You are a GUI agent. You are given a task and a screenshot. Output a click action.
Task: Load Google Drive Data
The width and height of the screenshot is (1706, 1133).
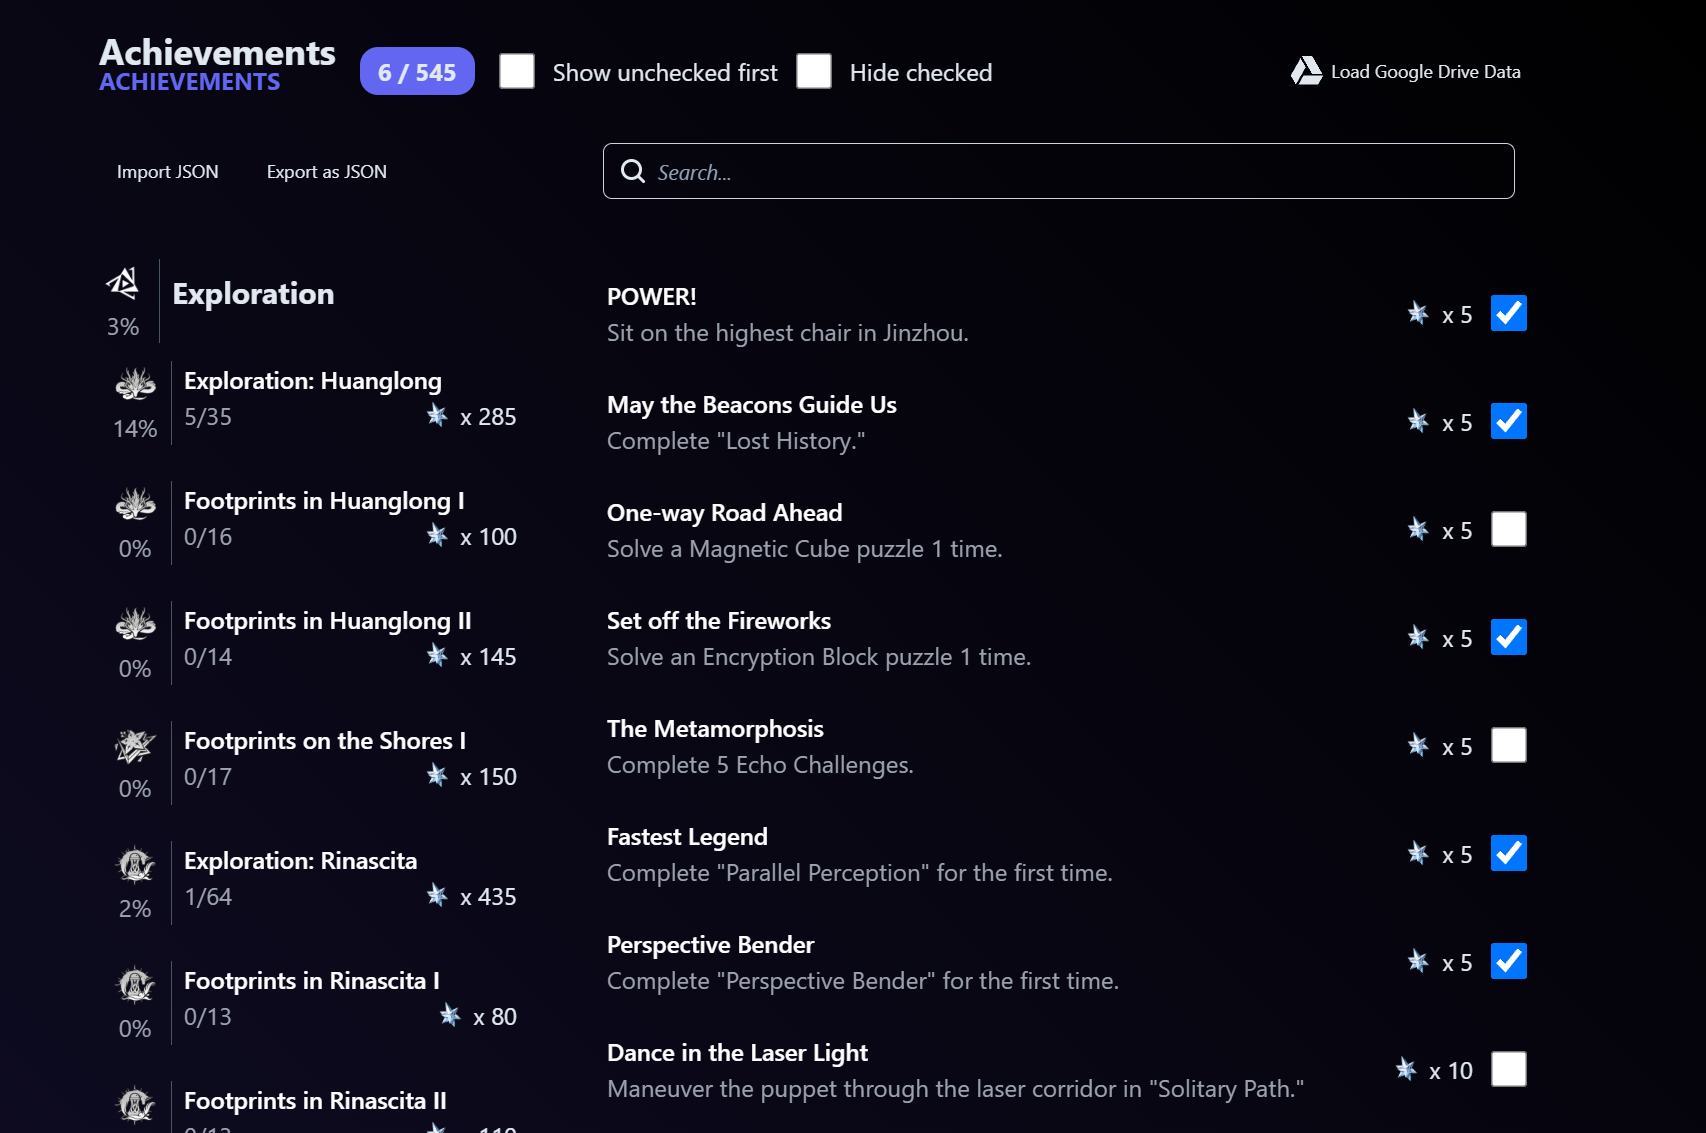(x=1425, y=72)
